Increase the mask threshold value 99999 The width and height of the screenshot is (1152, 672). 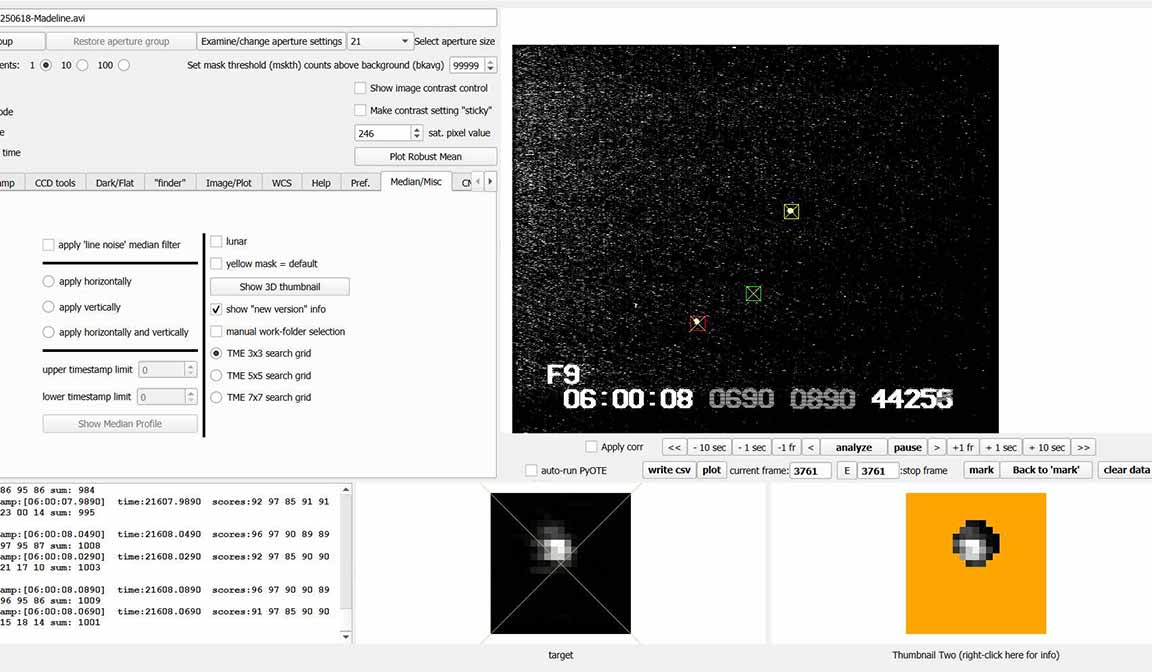(x=490, y=61)
